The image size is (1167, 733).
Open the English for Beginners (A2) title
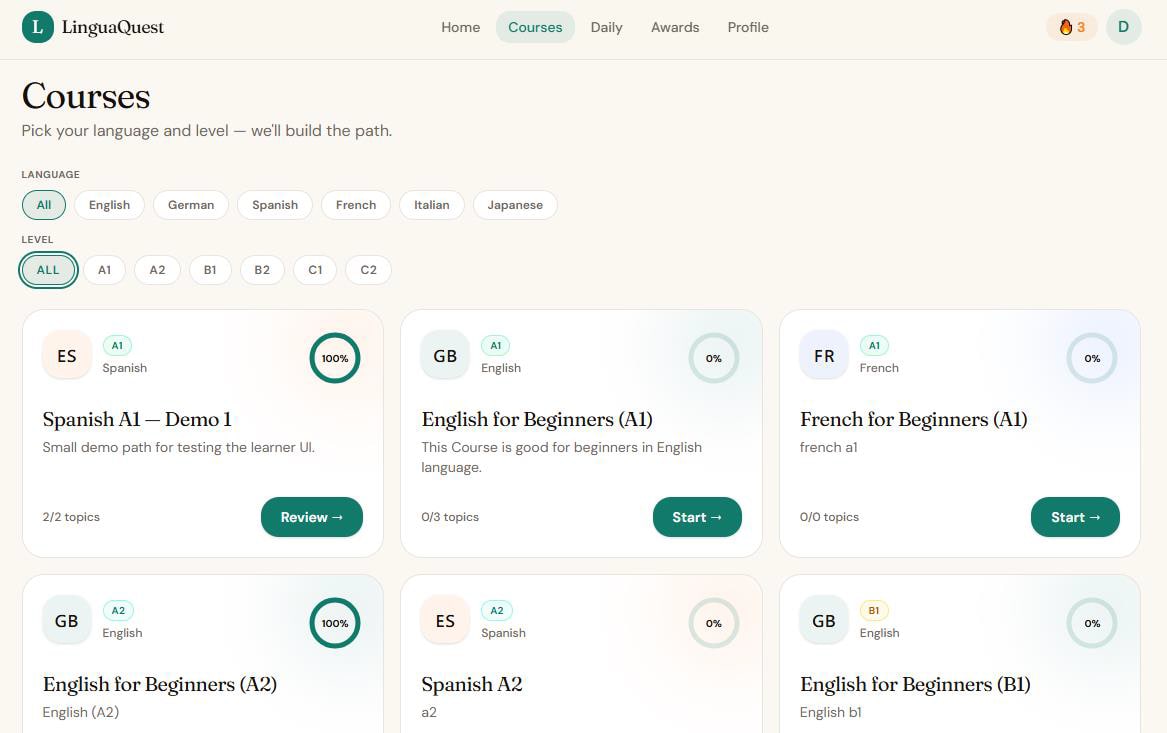[160, 685]
